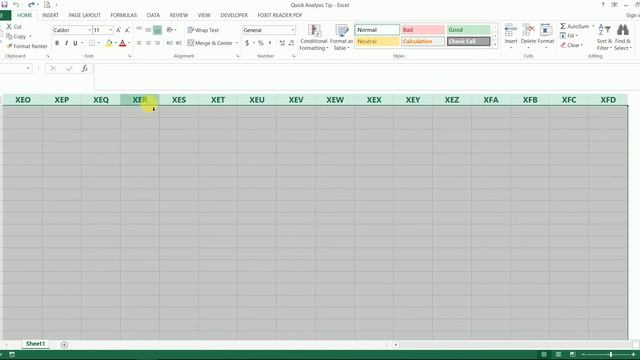Switch to FORMULAS tab
The image size is (640, 360).
tap(123, 15)
